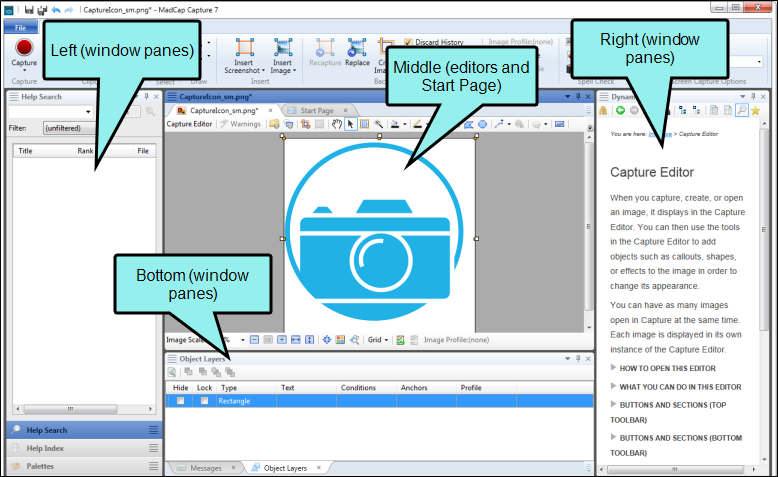This screenshot has width=778, height=477.
Task: Select the CaptureIcon_sm.png document tab
Action: coord(224,111)
